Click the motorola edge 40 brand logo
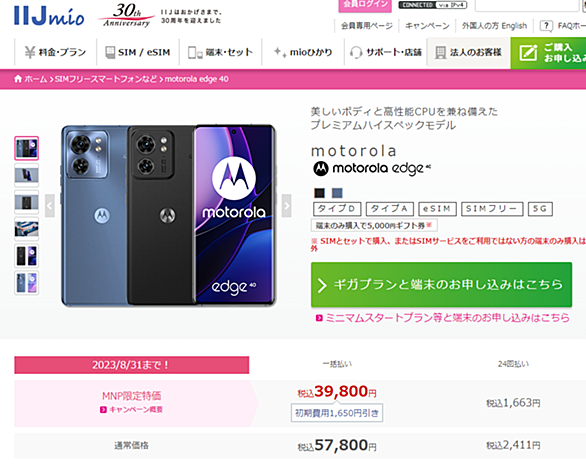586x472 pixels. click(x=372, y=169)
